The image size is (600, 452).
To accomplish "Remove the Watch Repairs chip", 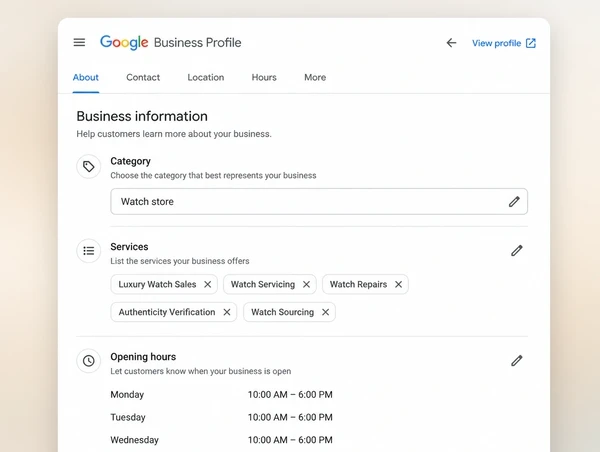I will [398, 284].
